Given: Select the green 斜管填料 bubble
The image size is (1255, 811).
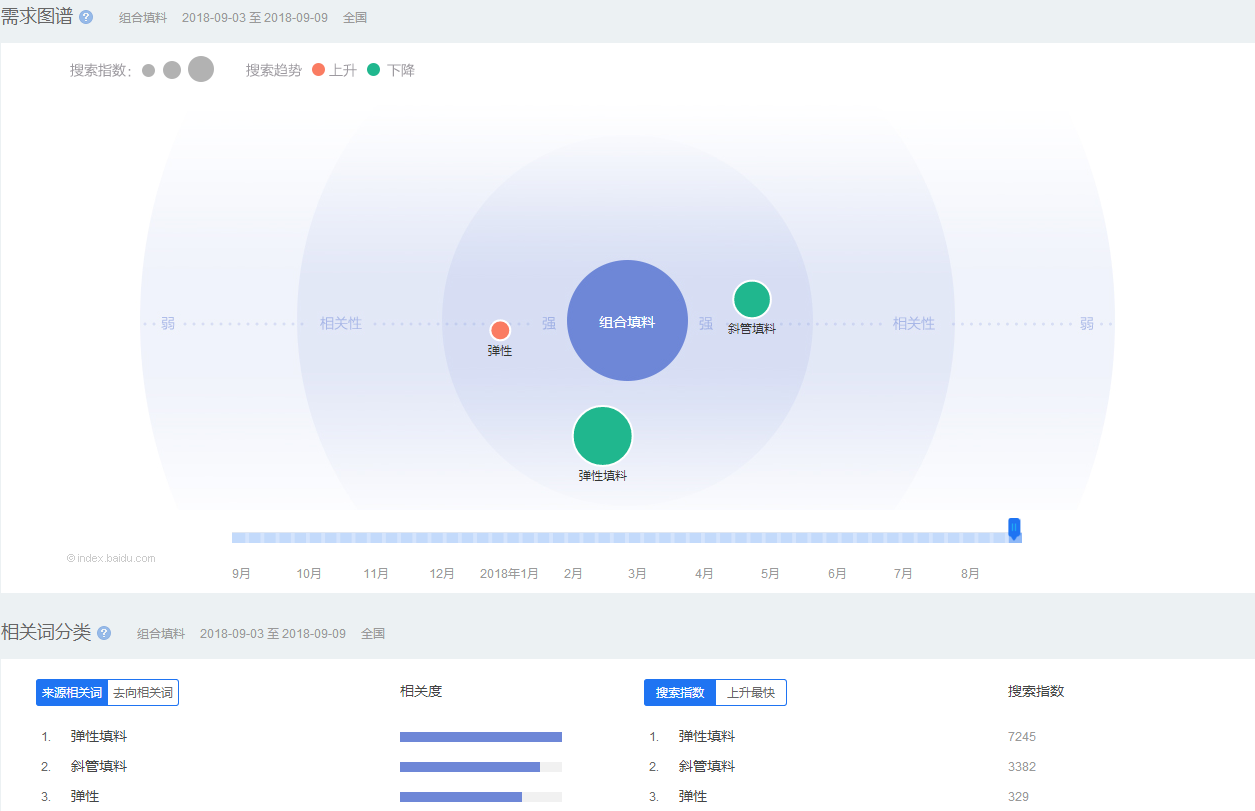Looking at the screenshot, I should (751, 299).
